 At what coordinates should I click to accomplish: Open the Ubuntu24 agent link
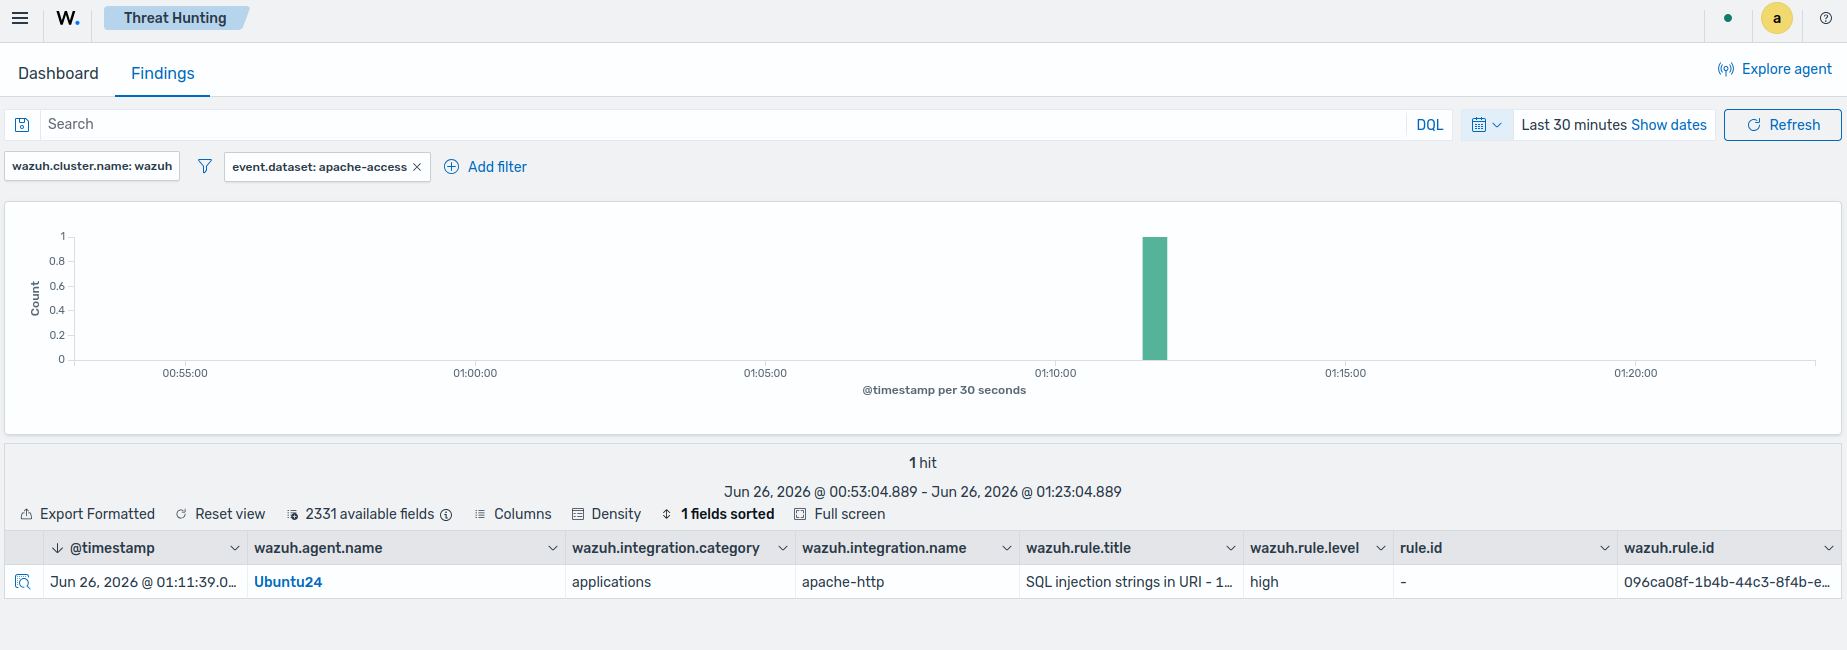pos(288,582)
